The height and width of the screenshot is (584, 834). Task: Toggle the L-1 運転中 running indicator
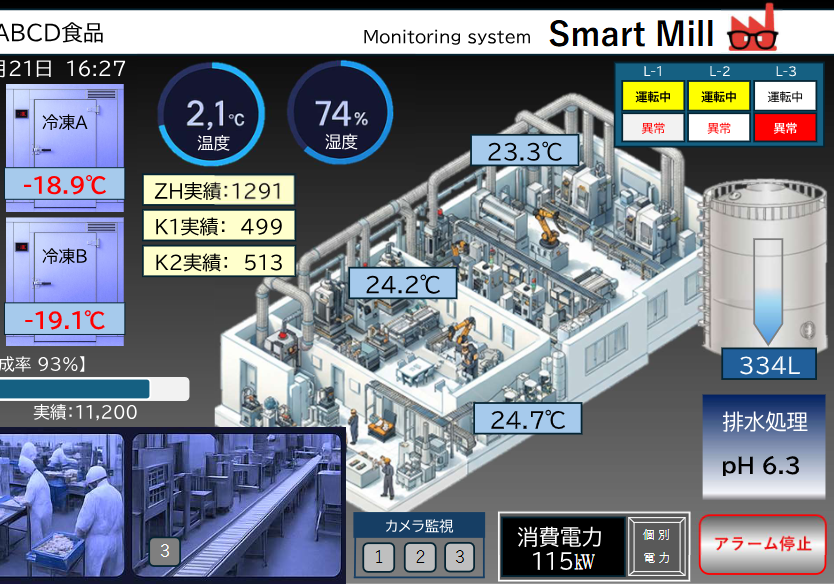(652, 96)
